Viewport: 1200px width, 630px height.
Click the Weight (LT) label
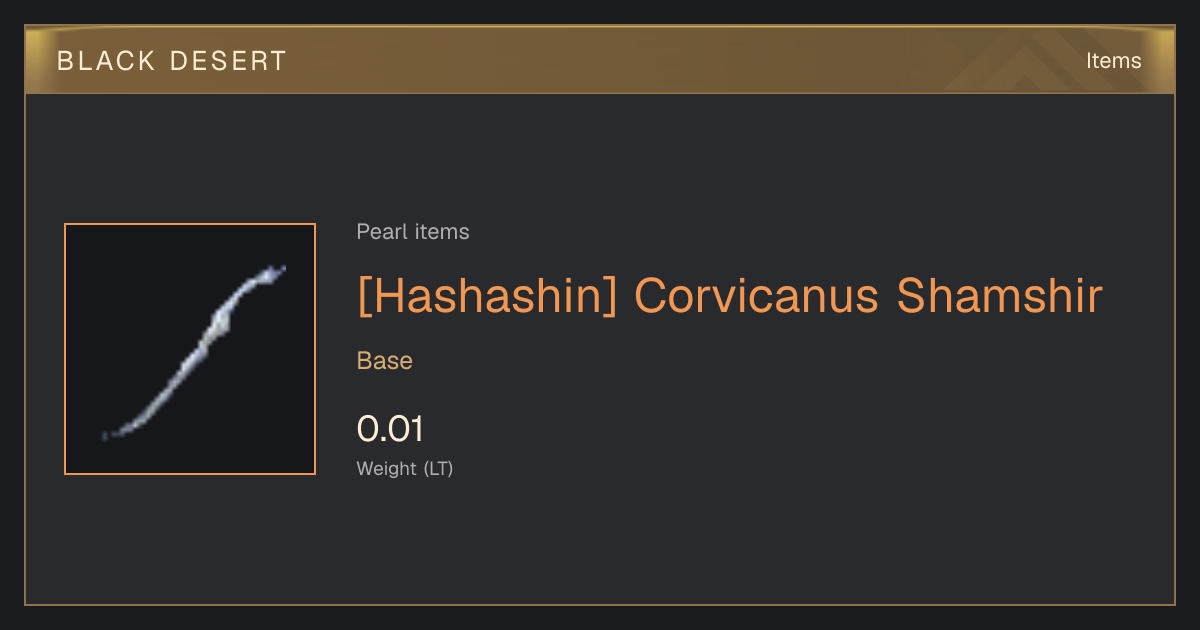[x=405, y=468]
